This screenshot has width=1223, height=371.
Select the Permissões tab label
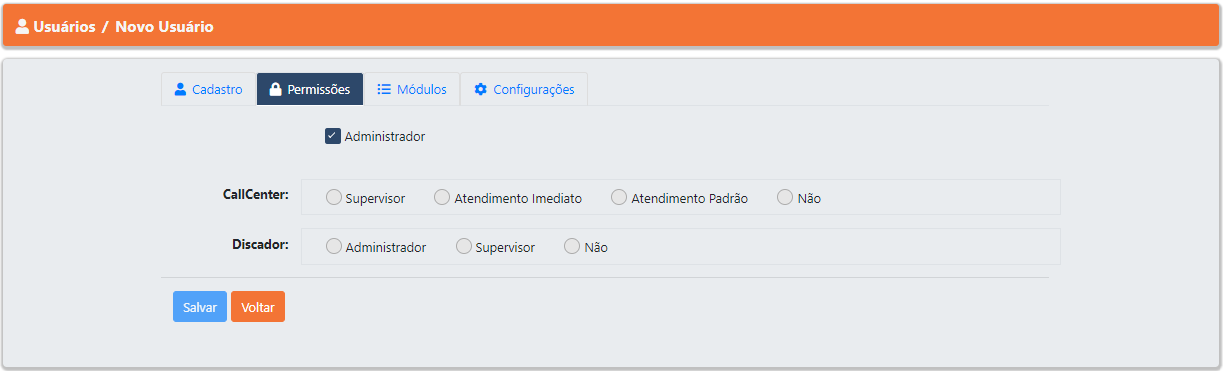click(x=319, y=89)
